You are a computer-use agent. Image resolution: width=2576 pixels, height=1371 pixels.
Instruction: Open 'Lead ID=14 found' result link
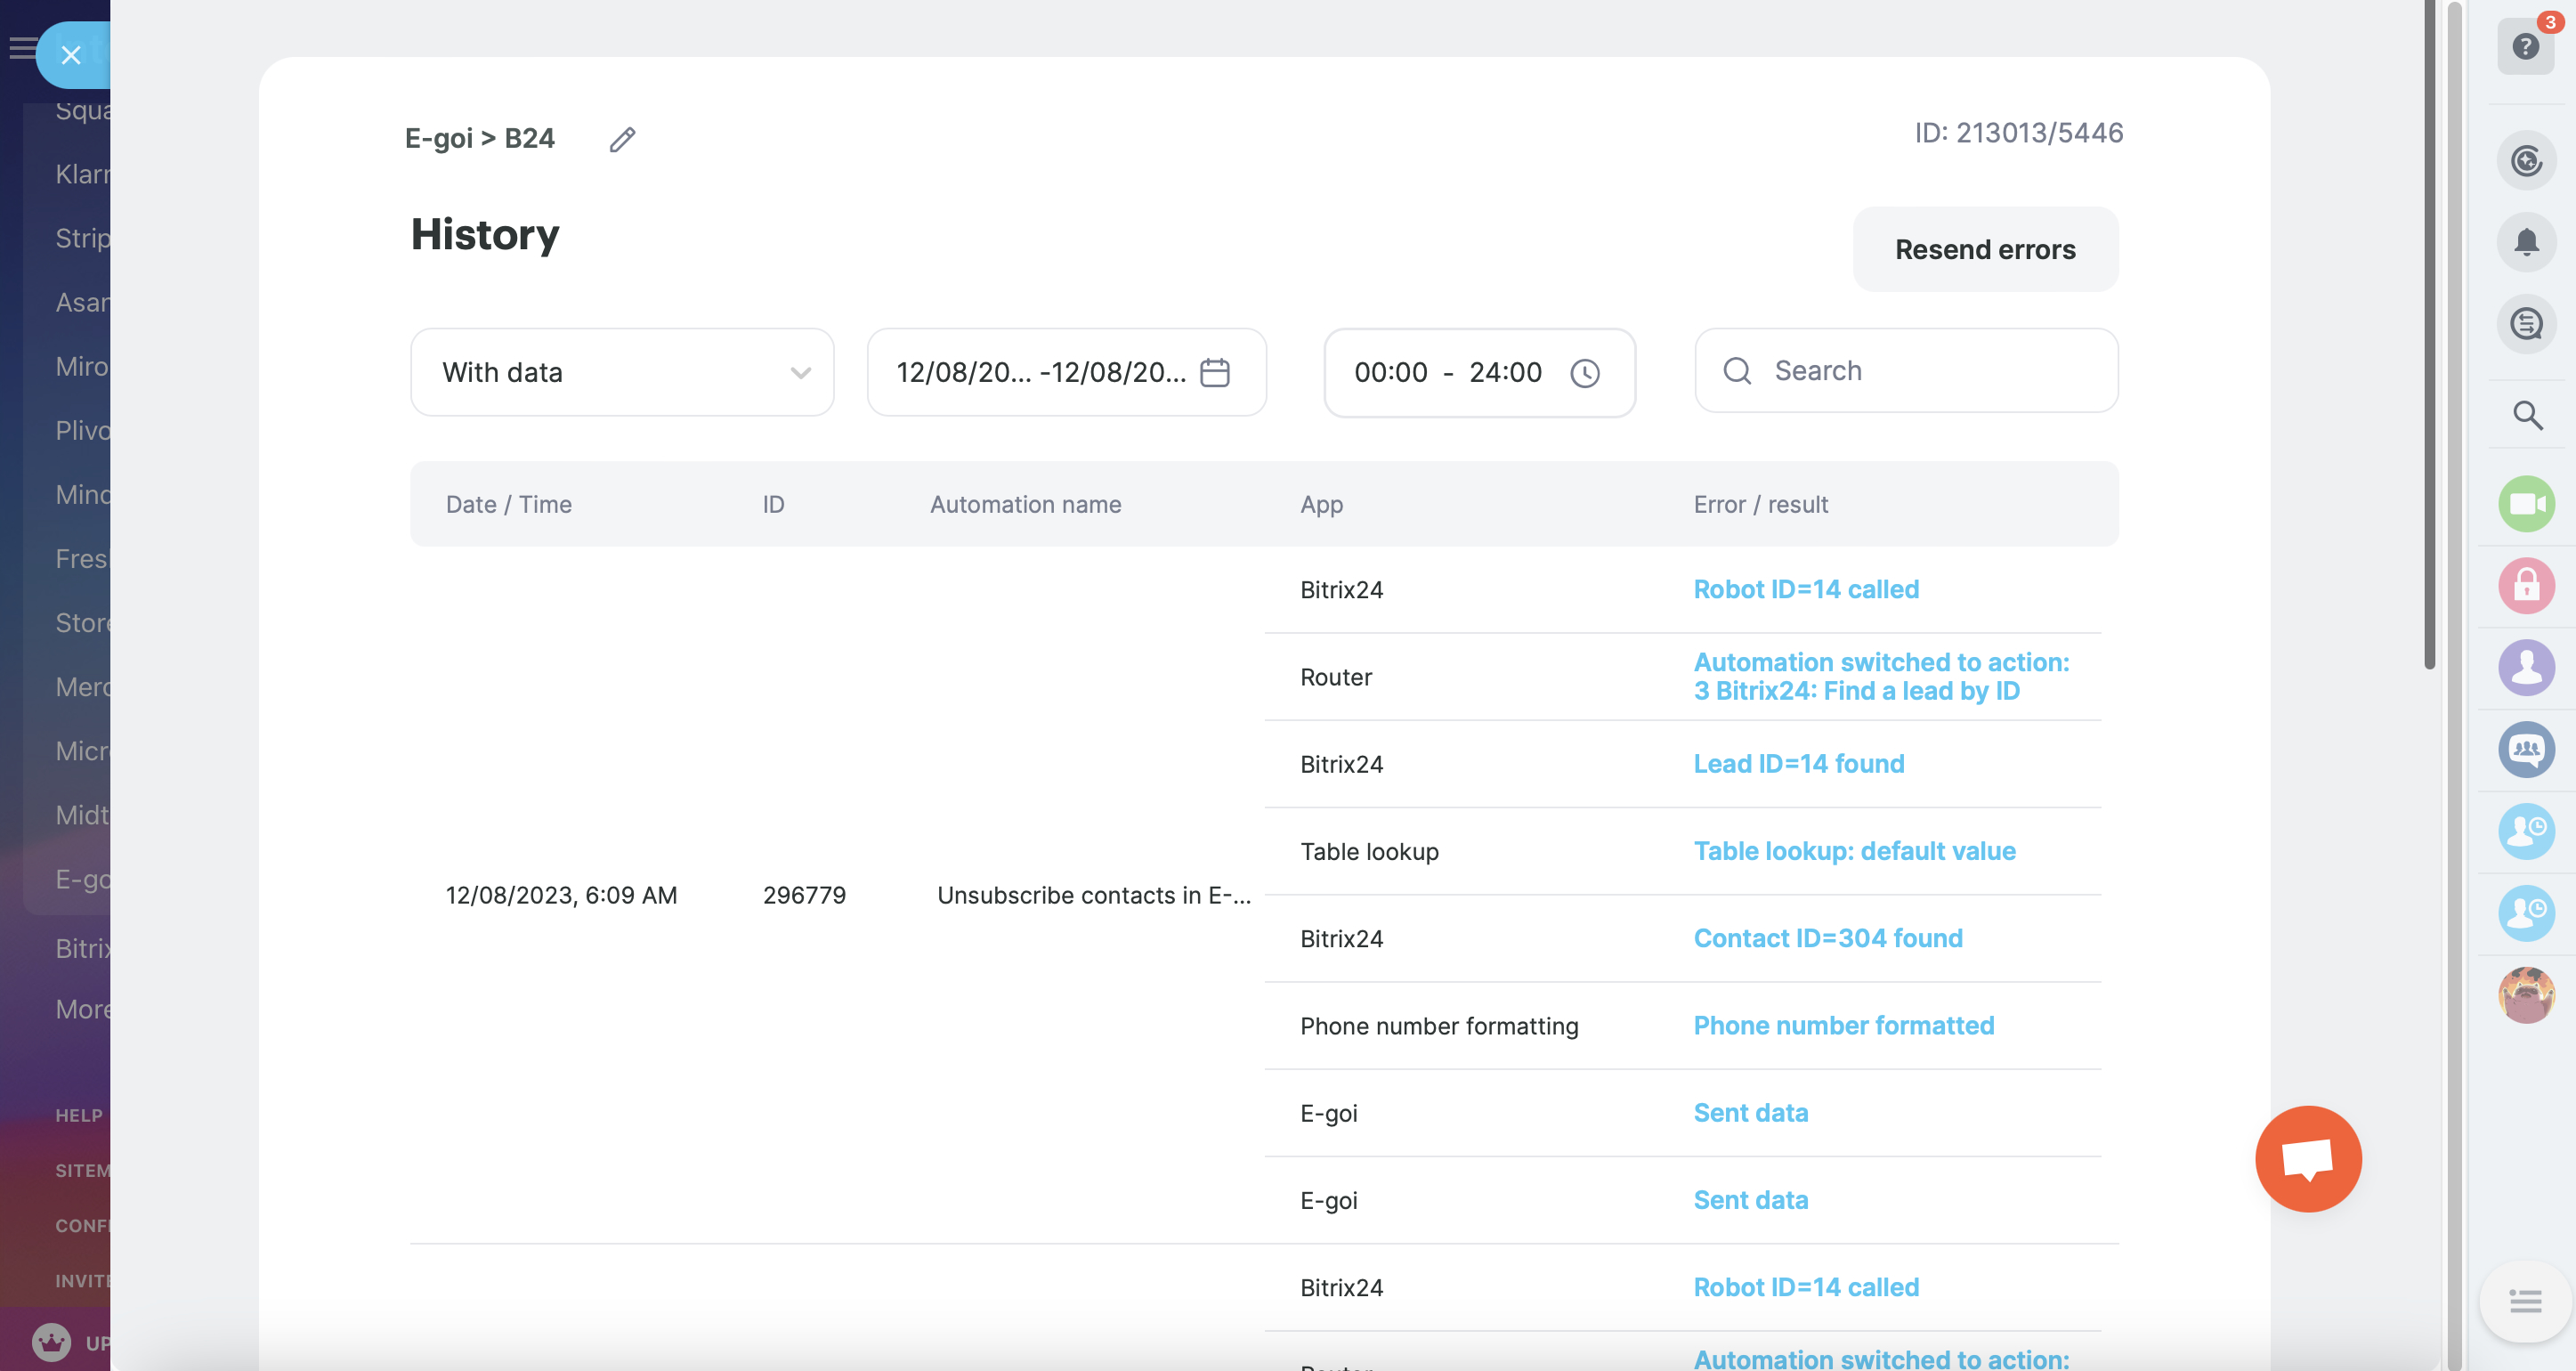click(x=1798, y=764)
